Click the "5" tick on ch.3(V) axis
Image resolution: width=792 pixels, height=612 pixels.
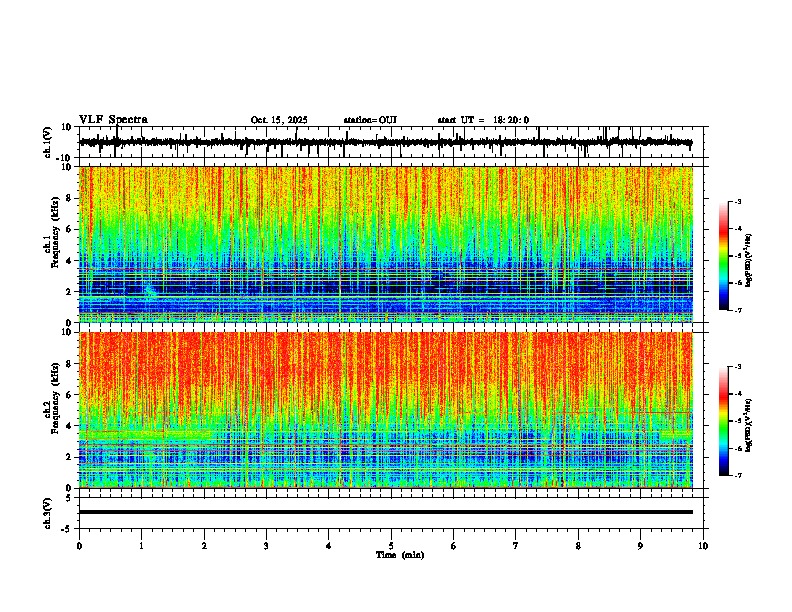[69, 498]
